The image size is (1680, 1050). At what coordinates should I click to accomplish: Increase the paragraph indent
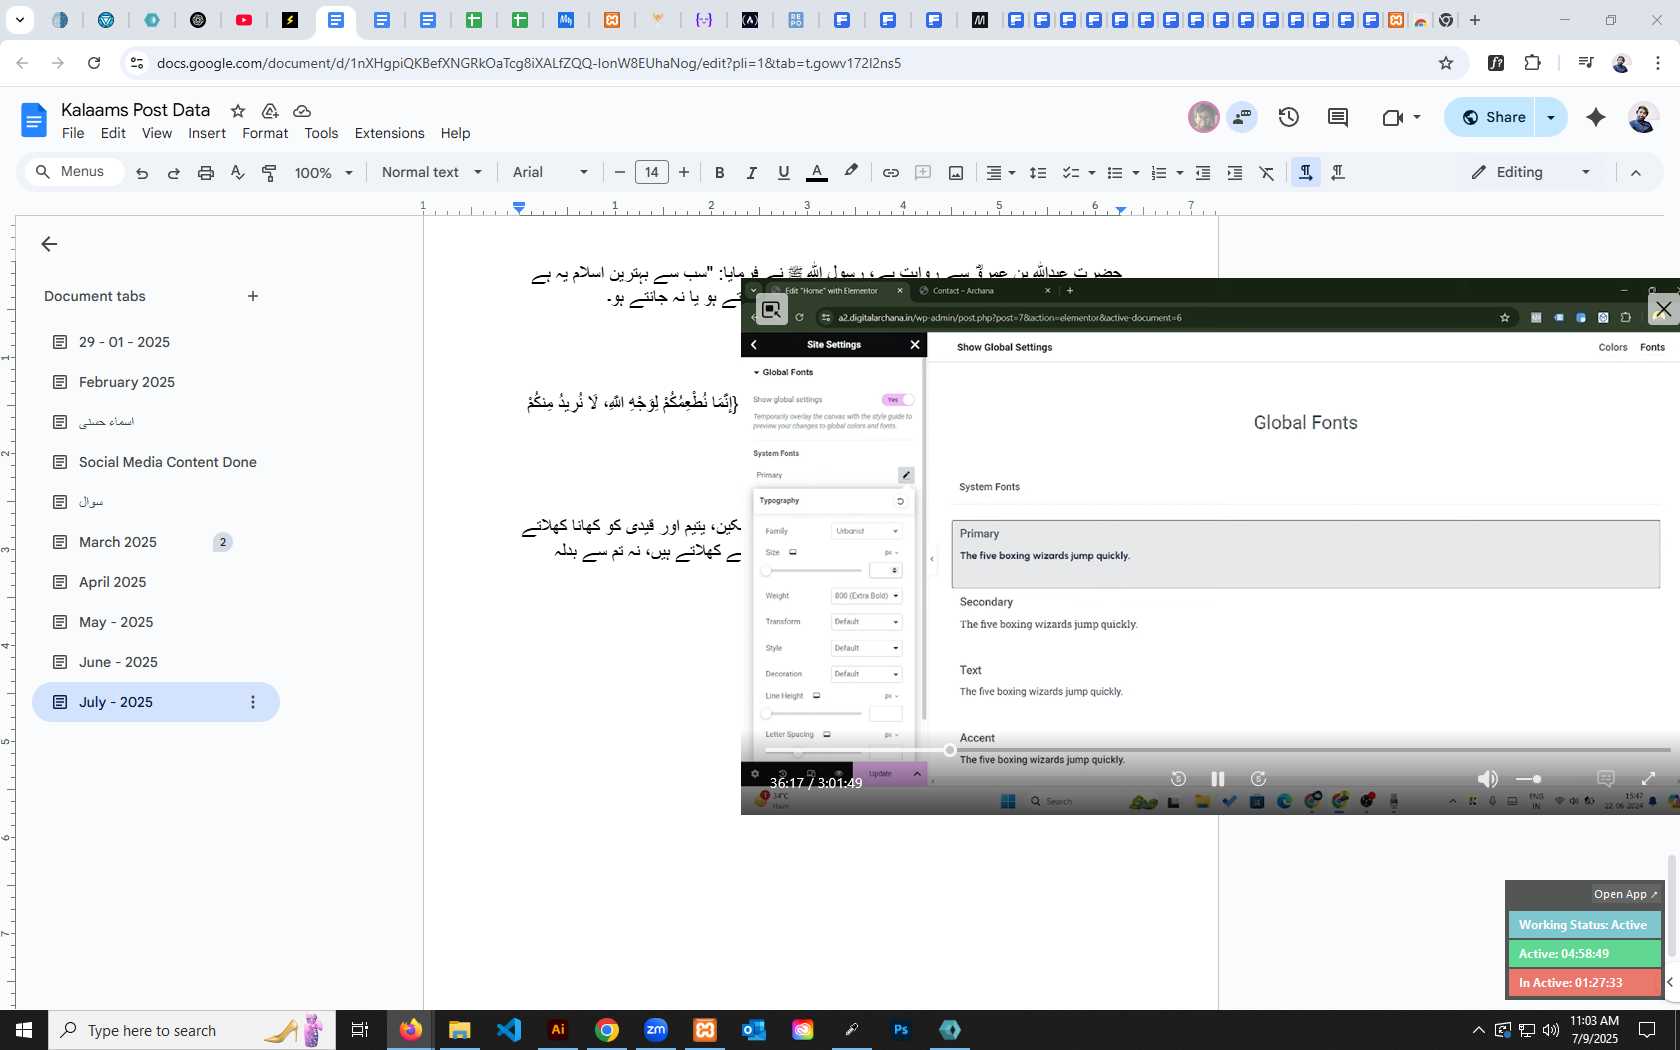[1235, 173]
